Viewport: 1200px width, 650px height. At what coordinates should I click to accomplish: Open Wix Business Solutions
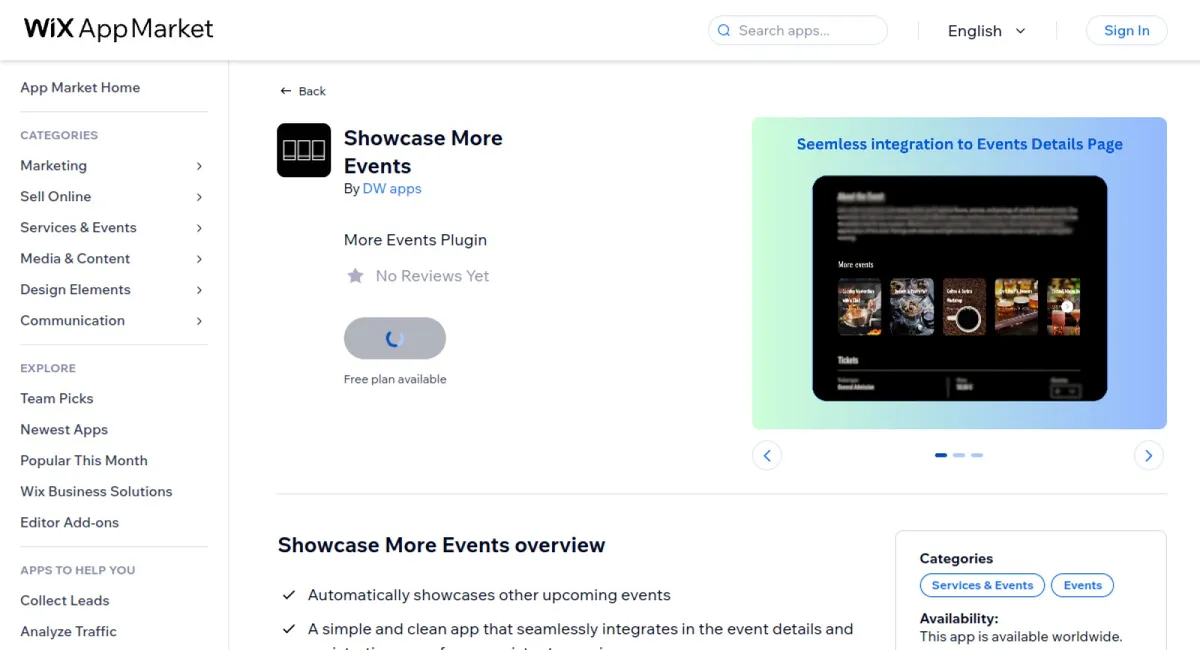coord(96,492)
